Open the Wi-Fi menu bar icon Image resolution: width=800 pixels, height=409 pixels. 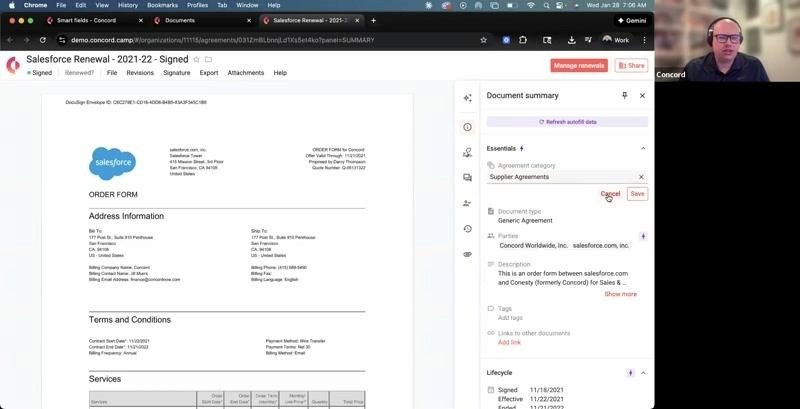(531, 5)
